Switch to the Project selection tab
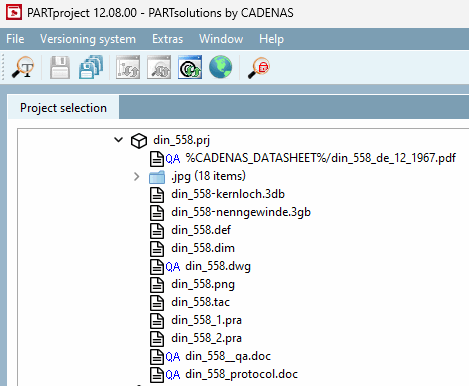This screenshot has height=386, width=469. coord(63,108)
